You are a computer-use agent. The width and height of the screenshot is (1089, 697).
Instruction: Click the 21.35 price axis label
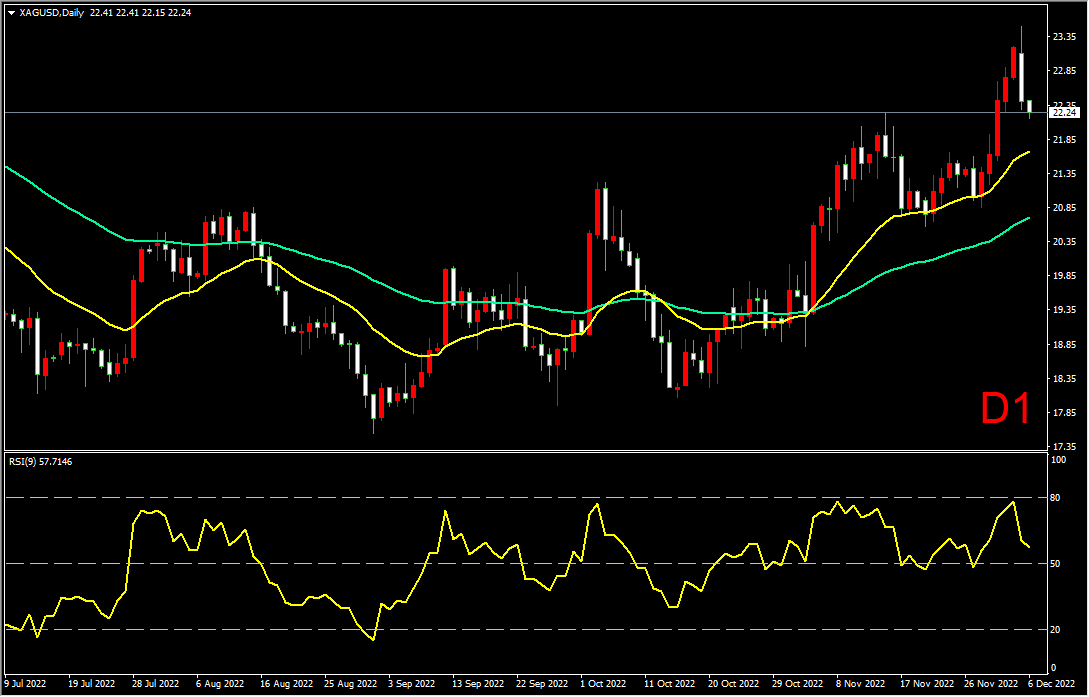click(1065, 174)
